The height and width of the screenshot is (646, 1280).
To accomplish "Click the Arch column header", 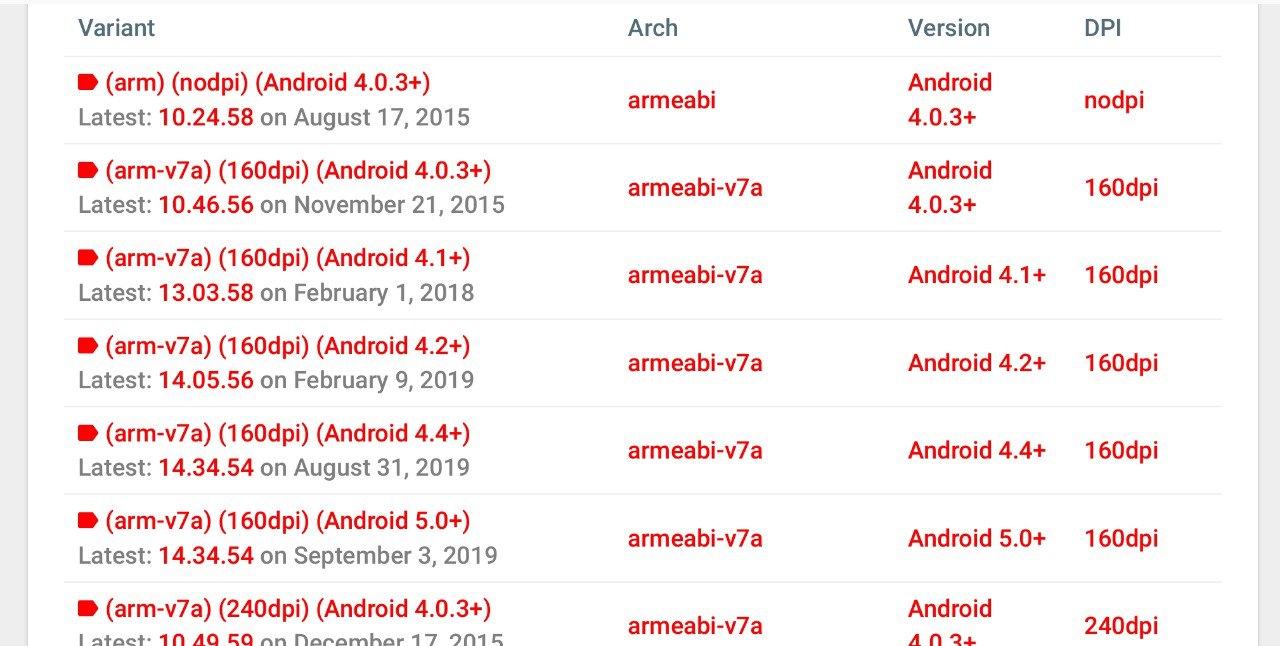I will pyautogui.click(x=653, y=28).
